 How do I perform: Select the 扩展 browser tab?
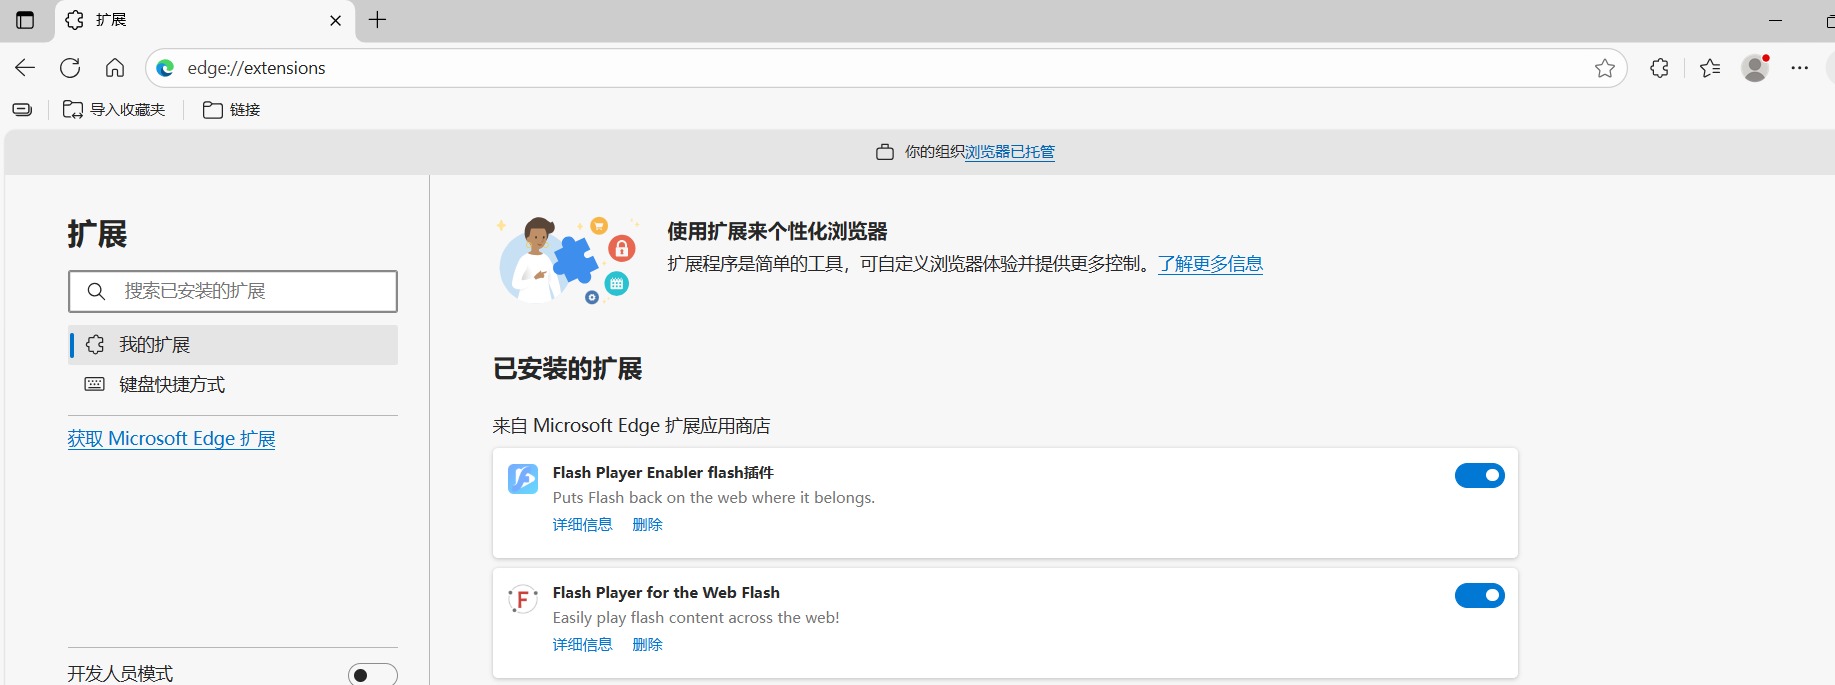pos(205,21)
